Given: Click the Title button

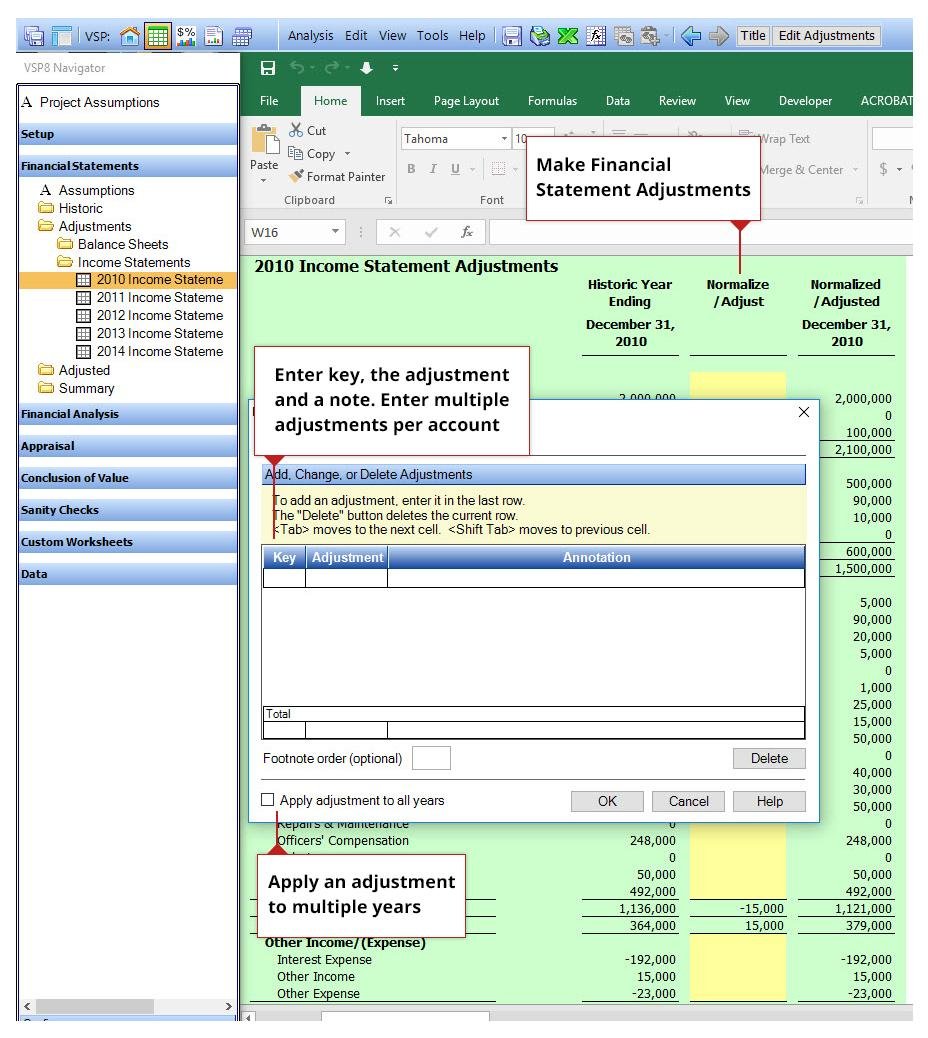Looking at the screenshot, I should tap(753, 36).
